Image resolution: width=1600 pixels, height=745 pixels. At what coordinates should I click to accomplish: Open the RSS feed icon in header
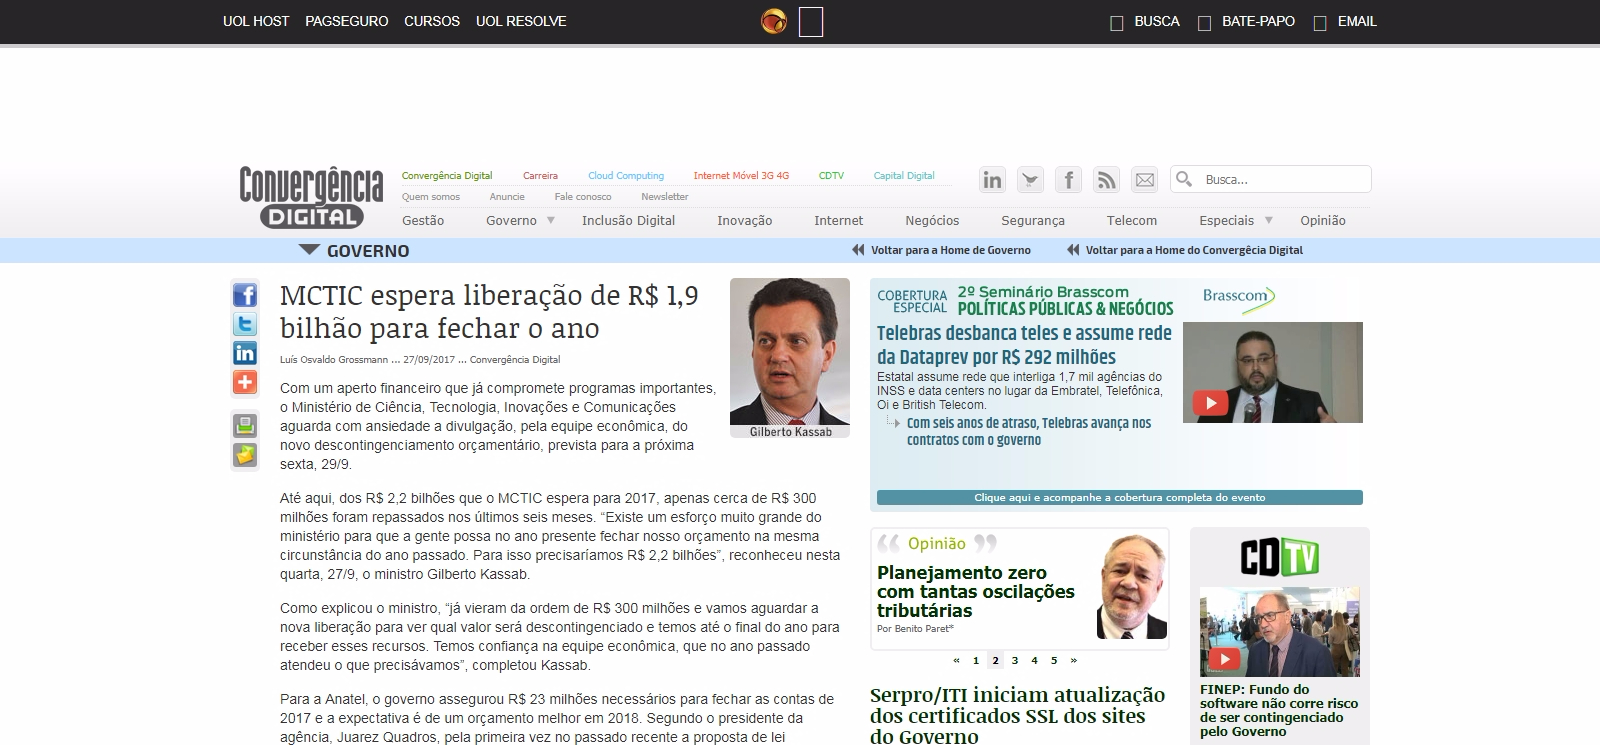(x=1106, y=180)
